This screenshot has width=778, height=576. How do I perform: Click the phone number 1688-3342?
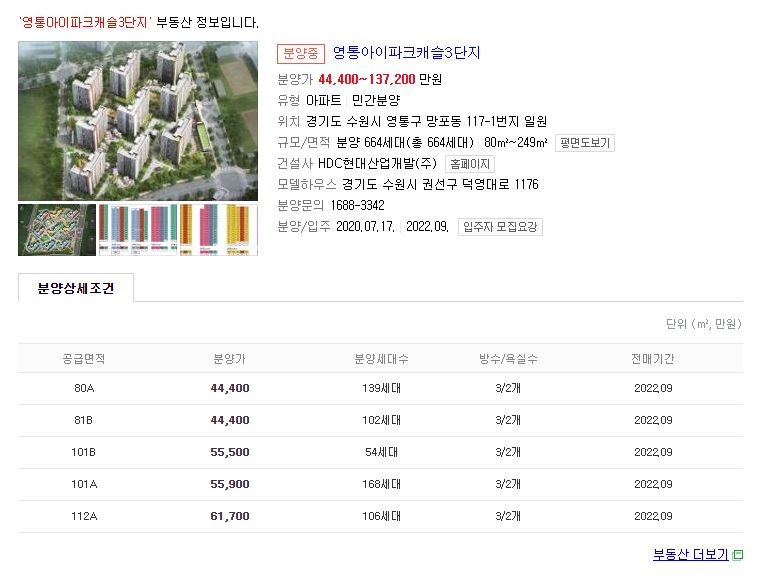357,205
